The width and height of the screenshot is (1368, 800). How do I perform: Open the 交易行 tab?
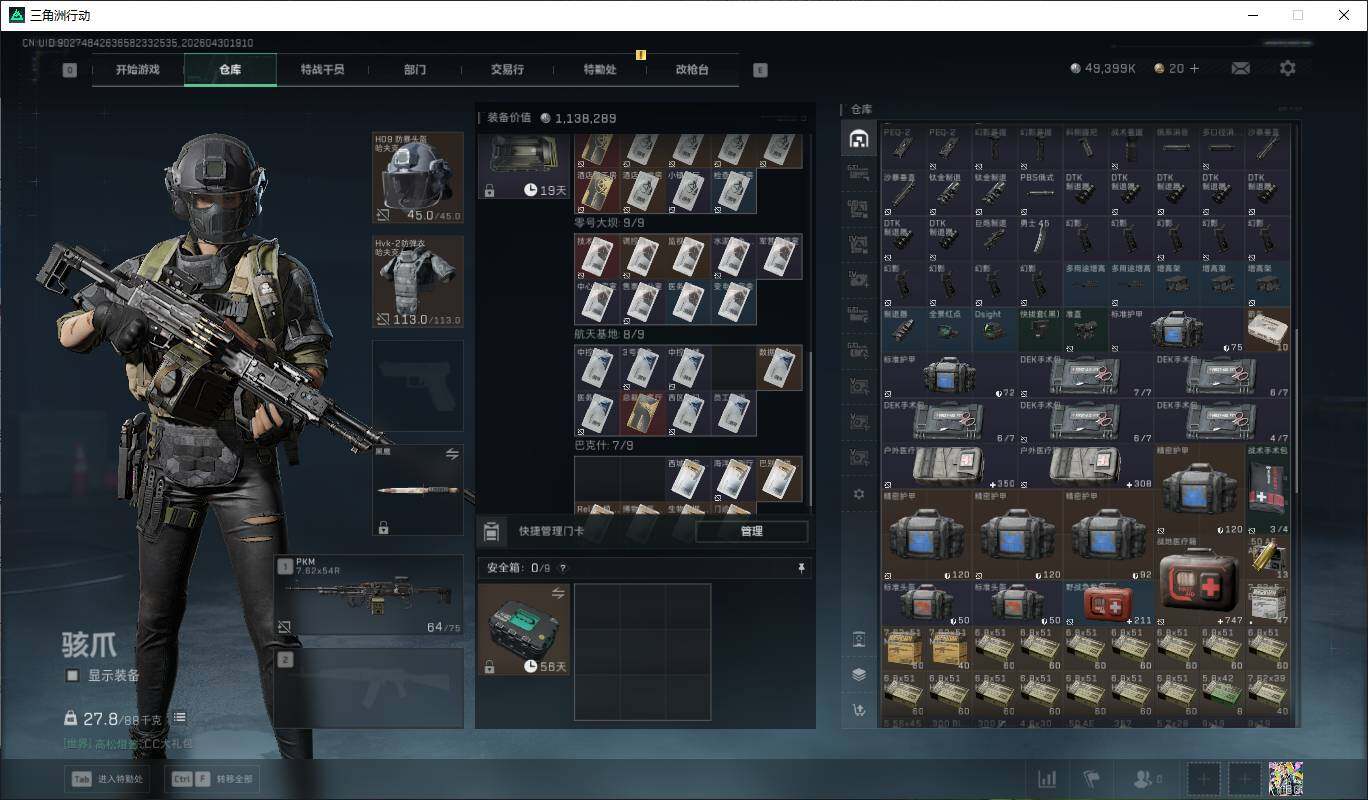tap(507, 70)
